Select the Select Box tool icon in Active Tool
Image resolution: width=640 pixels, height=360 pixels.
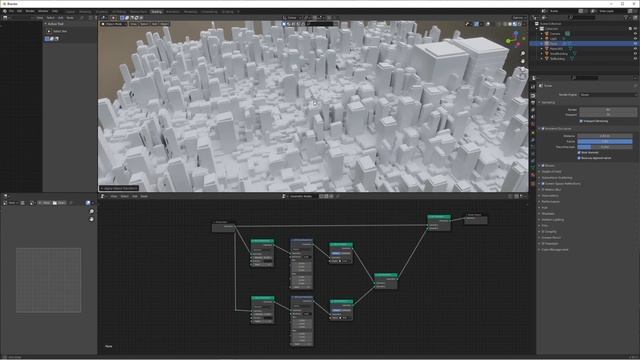(x=49, y=31)
